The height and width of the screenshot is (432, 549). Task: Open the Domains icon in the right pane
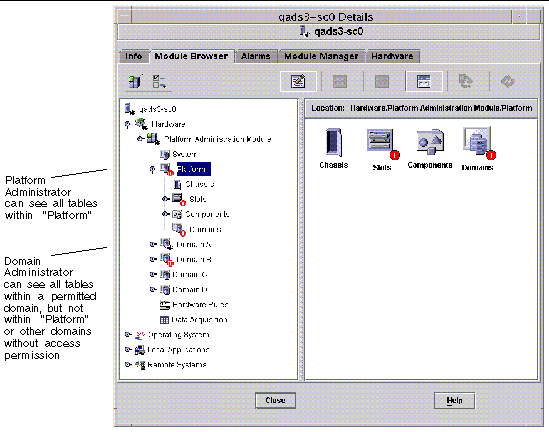pos(479,143)
